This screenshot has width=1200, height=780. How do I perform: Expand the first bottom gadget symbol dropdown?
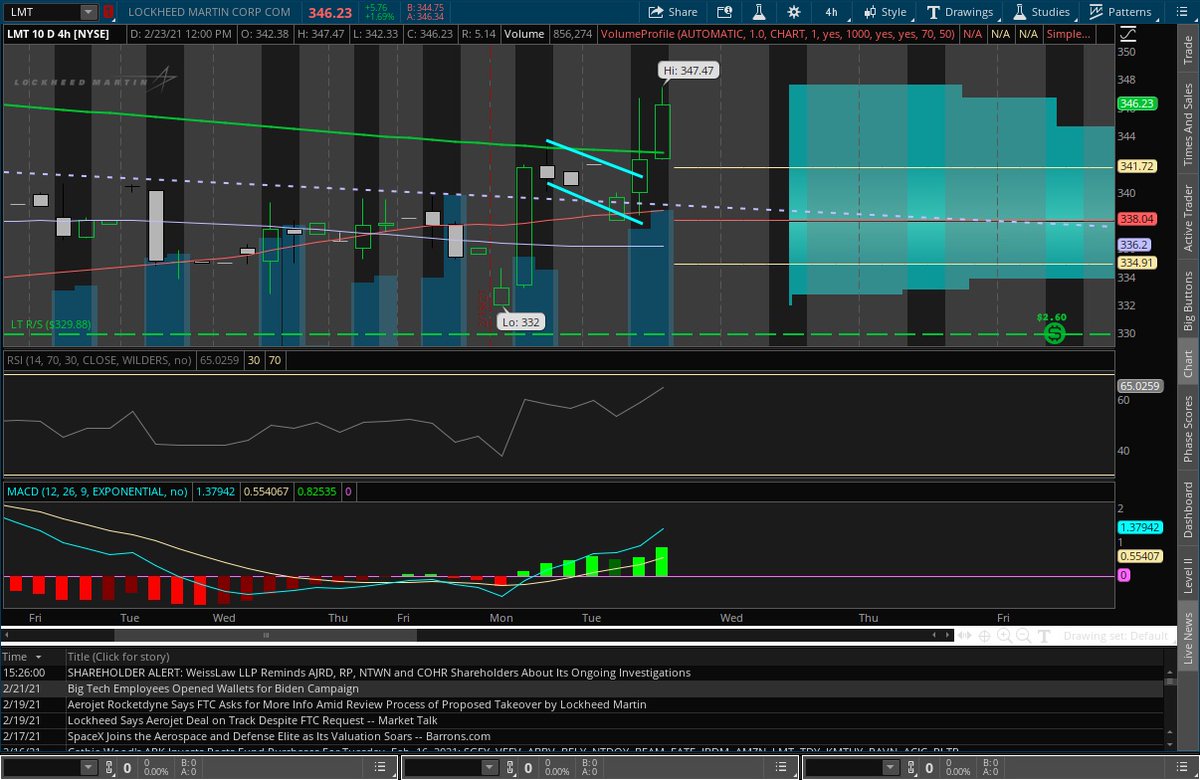87,768
